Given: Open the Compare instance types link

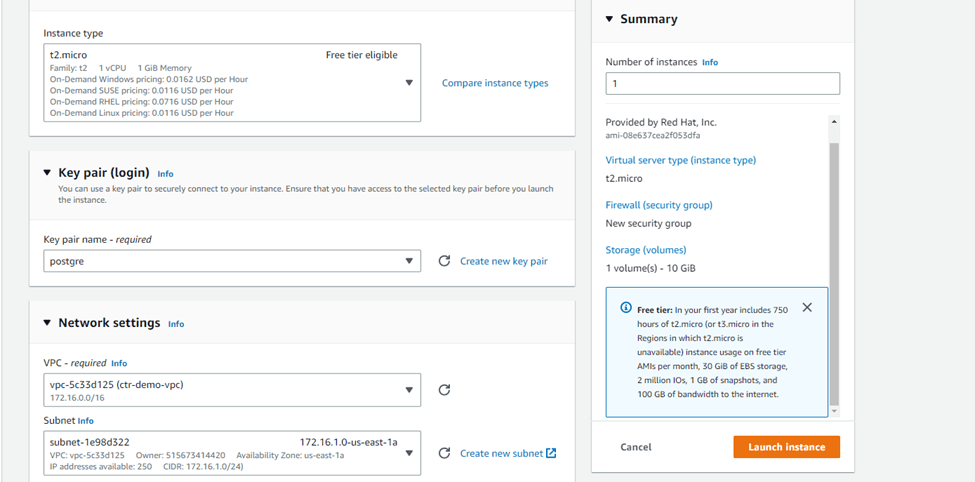Looking at the screenshot, I should (495, 83).
